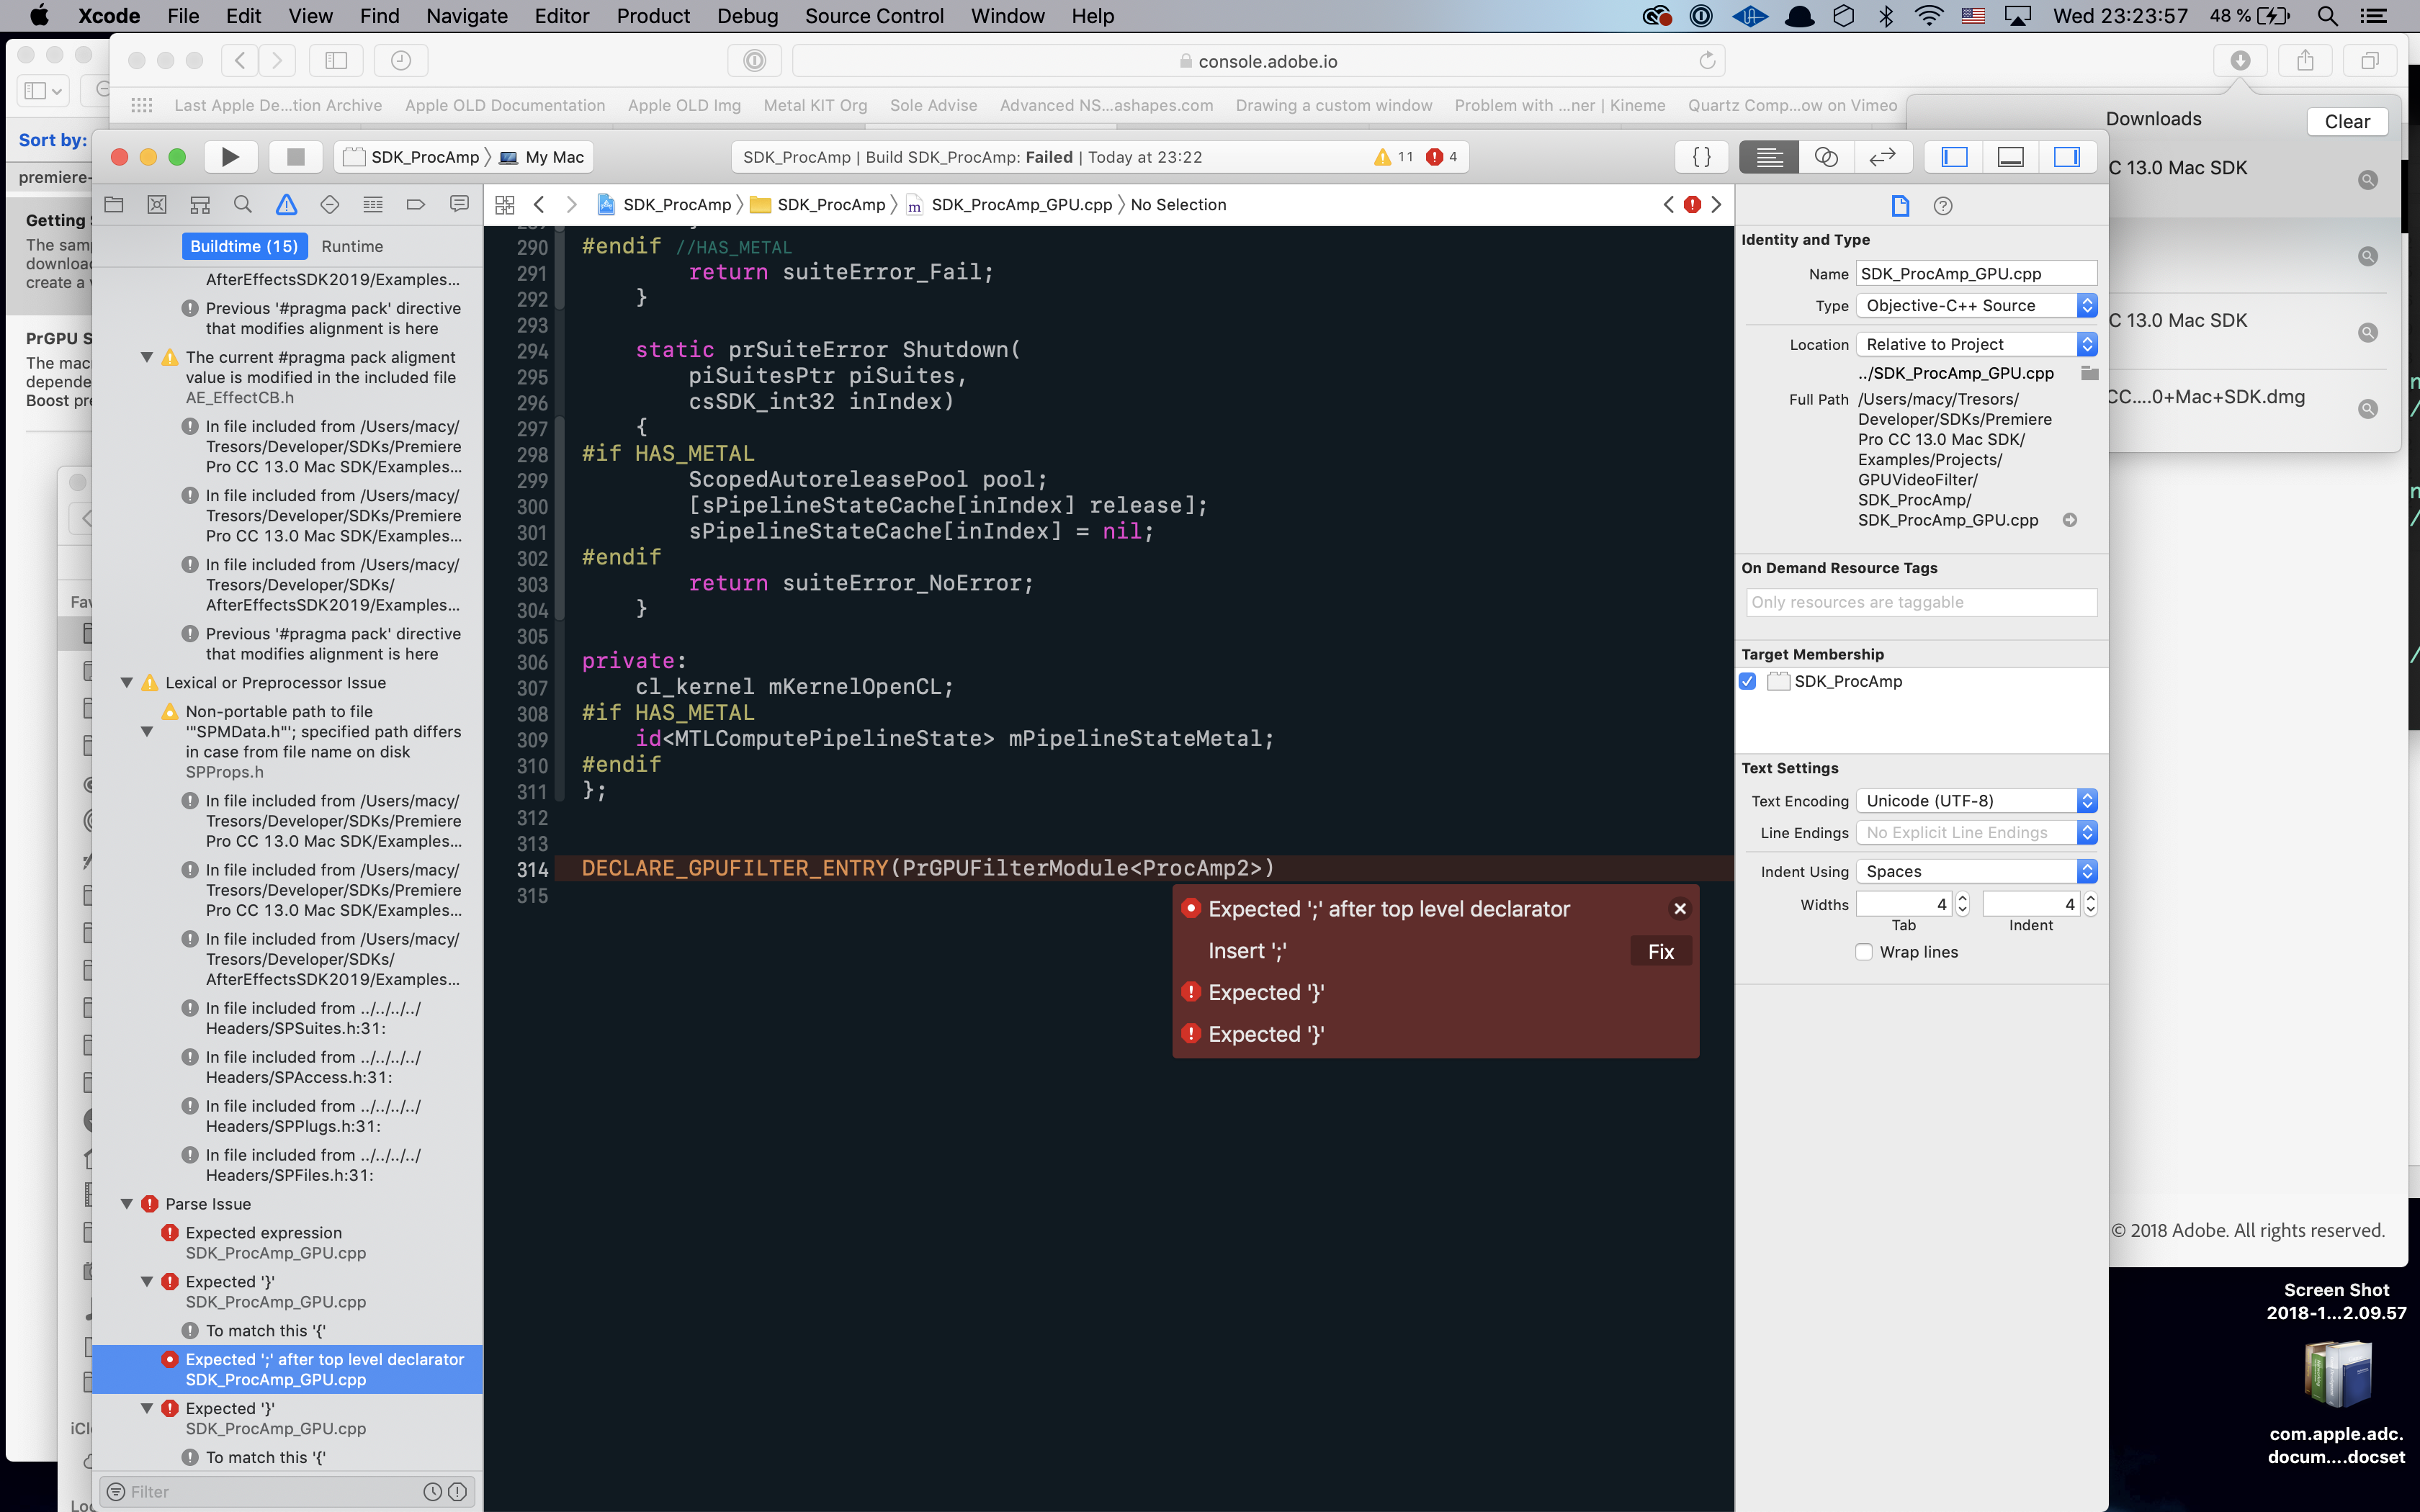Toggle the SDK_ProcAmp target membership checkbox
The image size is (2420, 1512).
(x=1749, y=681)
